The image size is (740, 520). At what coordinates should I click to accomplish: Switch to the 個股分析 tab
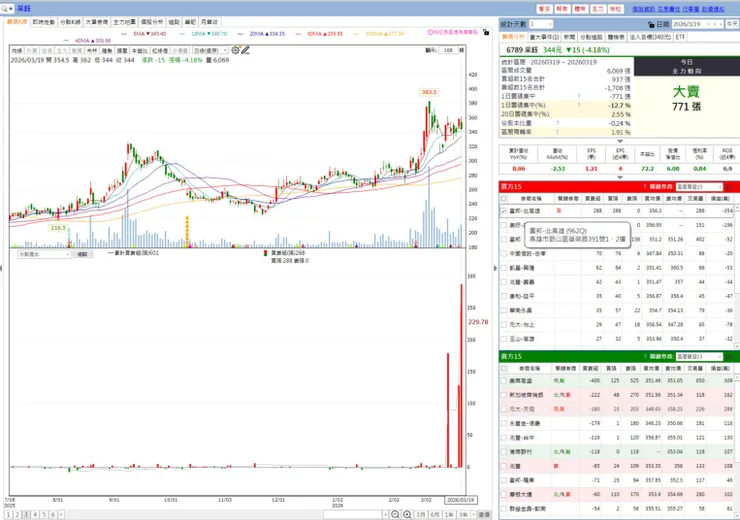(x=151, y=22)
